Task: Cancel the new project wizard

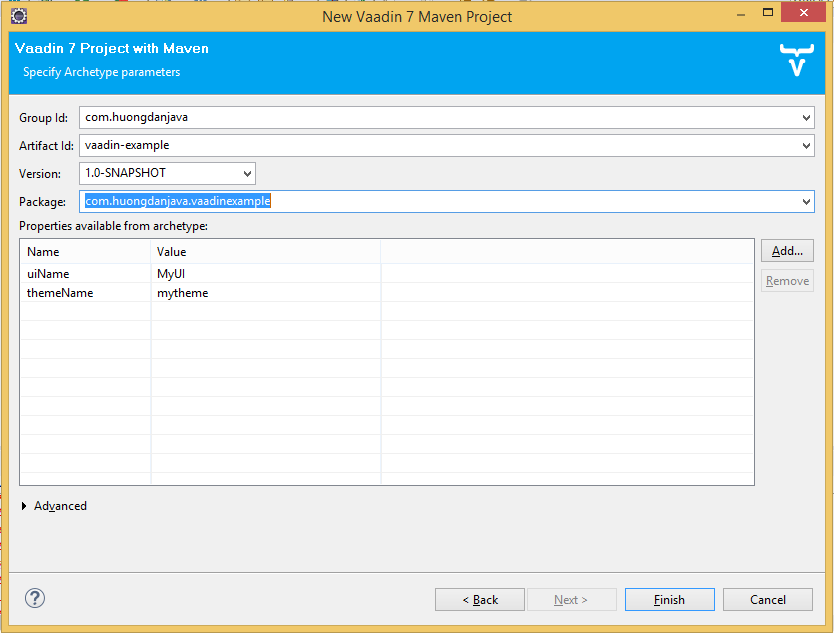Action: 768,599
